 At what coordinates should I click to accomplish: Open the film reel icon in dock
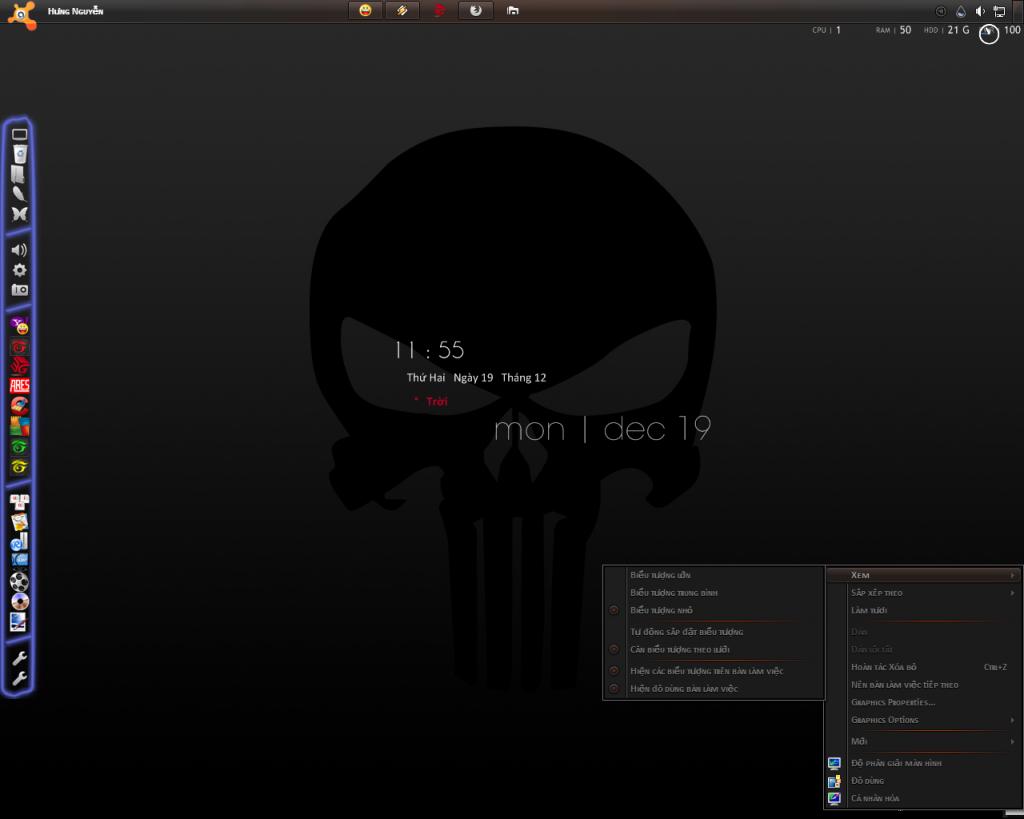click(20, 581)
